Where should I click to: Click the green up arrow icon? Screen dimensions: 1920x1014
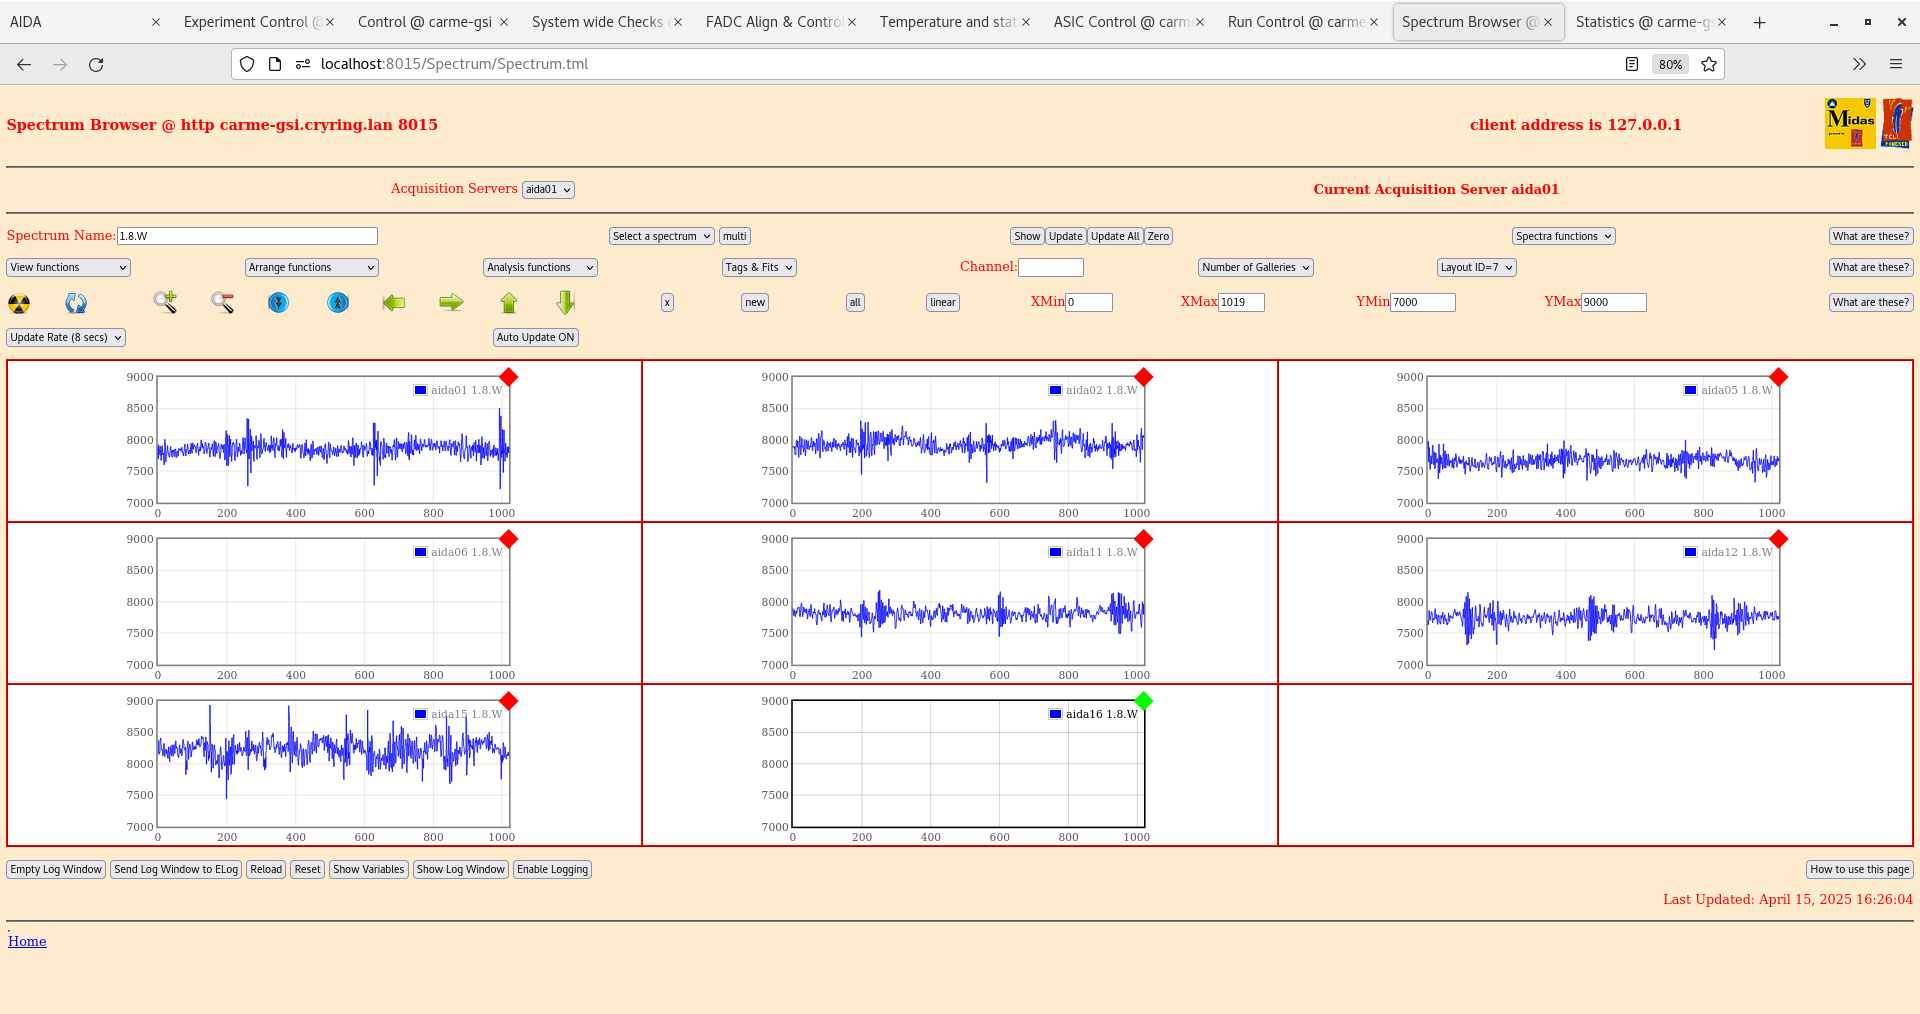tap(509, 302)
